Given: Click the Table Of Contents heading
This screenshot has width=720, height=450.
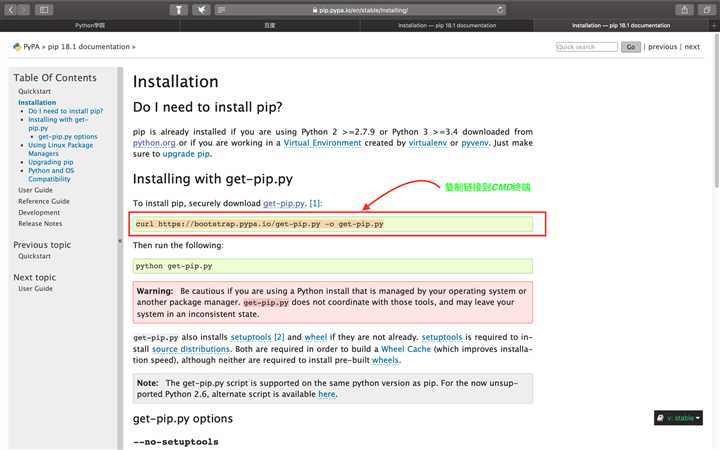Looking at the screenshot, I should pos(55,78).
